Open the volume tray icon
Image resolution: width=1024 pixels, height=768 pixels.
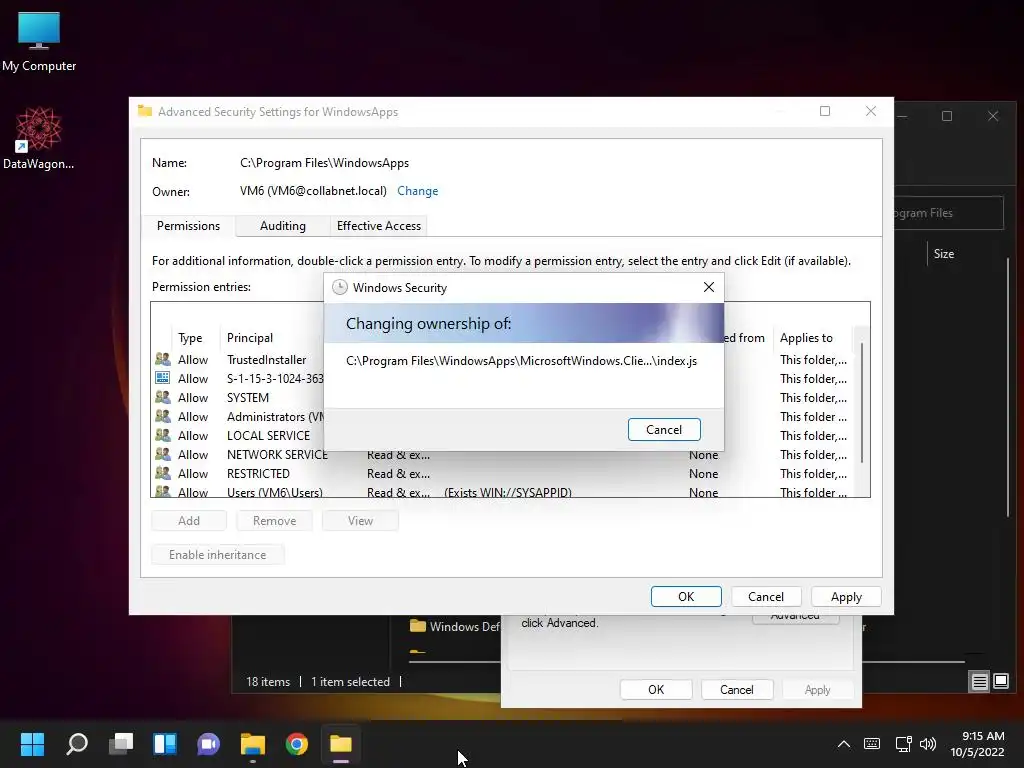click(x=927, y=744)
